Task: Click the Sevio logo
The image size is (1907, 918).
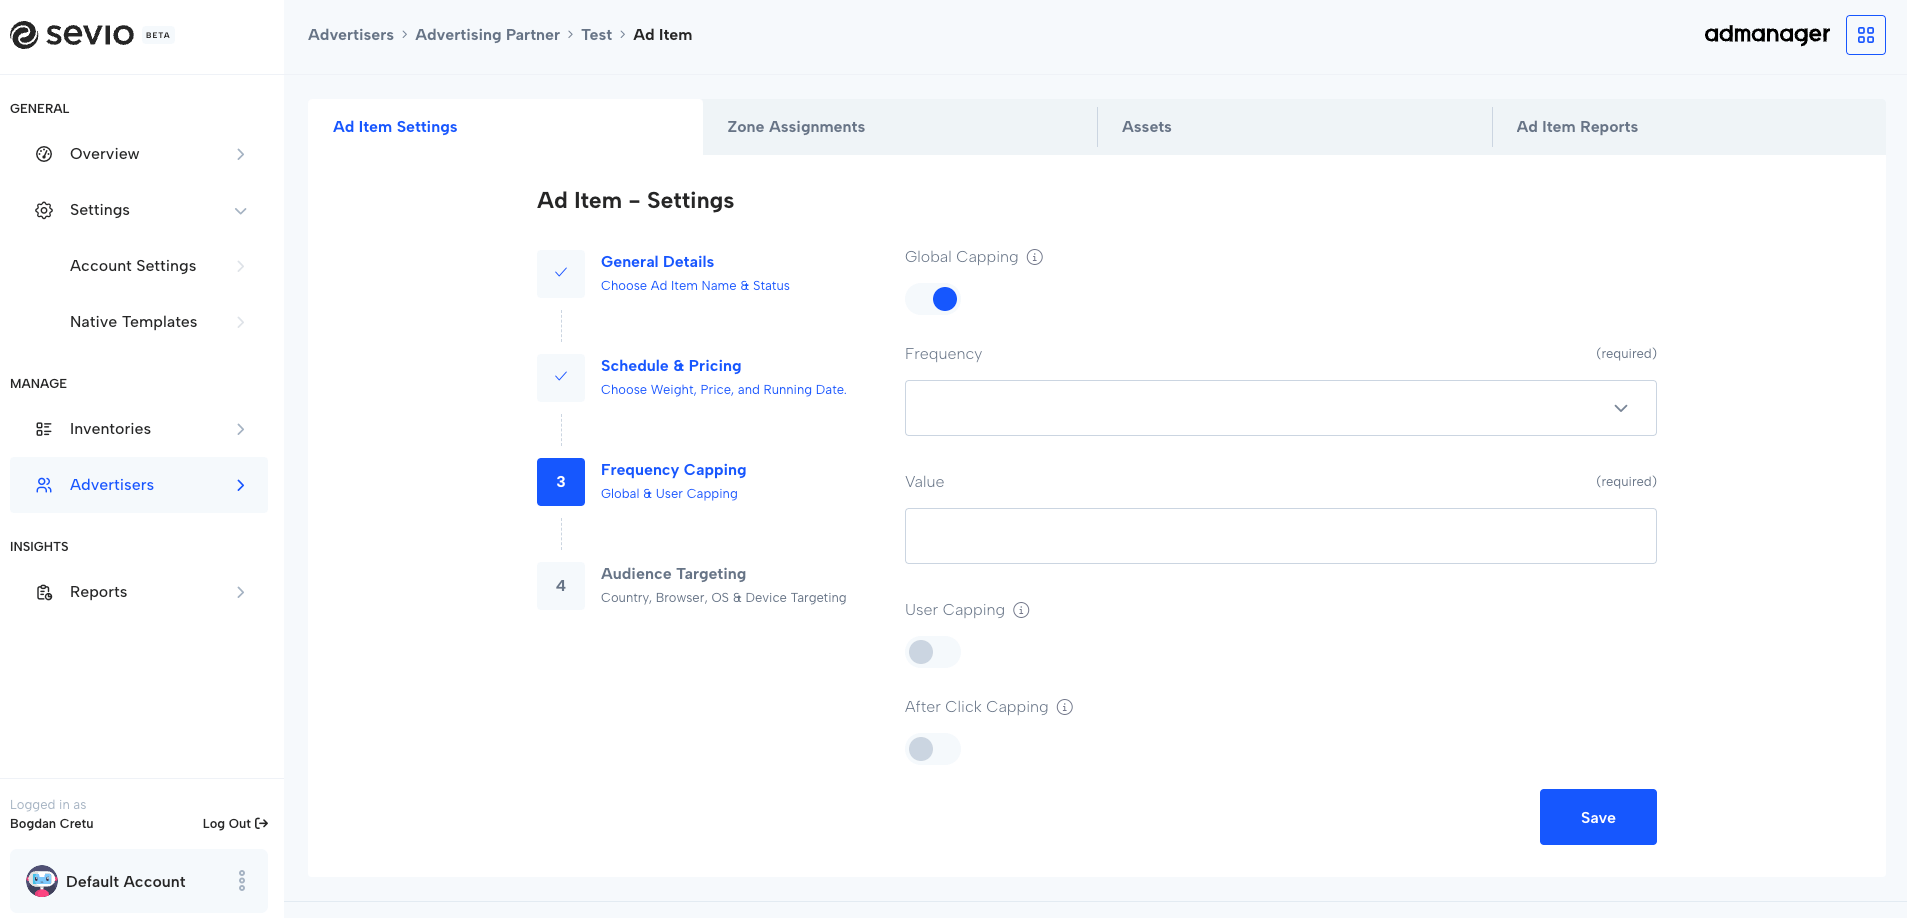Action: (x=72, y=35)
